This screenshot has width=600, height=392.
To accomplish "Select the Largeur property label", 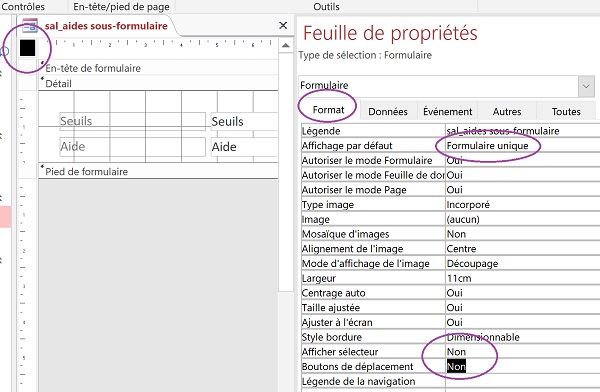I will click(373, 278).
